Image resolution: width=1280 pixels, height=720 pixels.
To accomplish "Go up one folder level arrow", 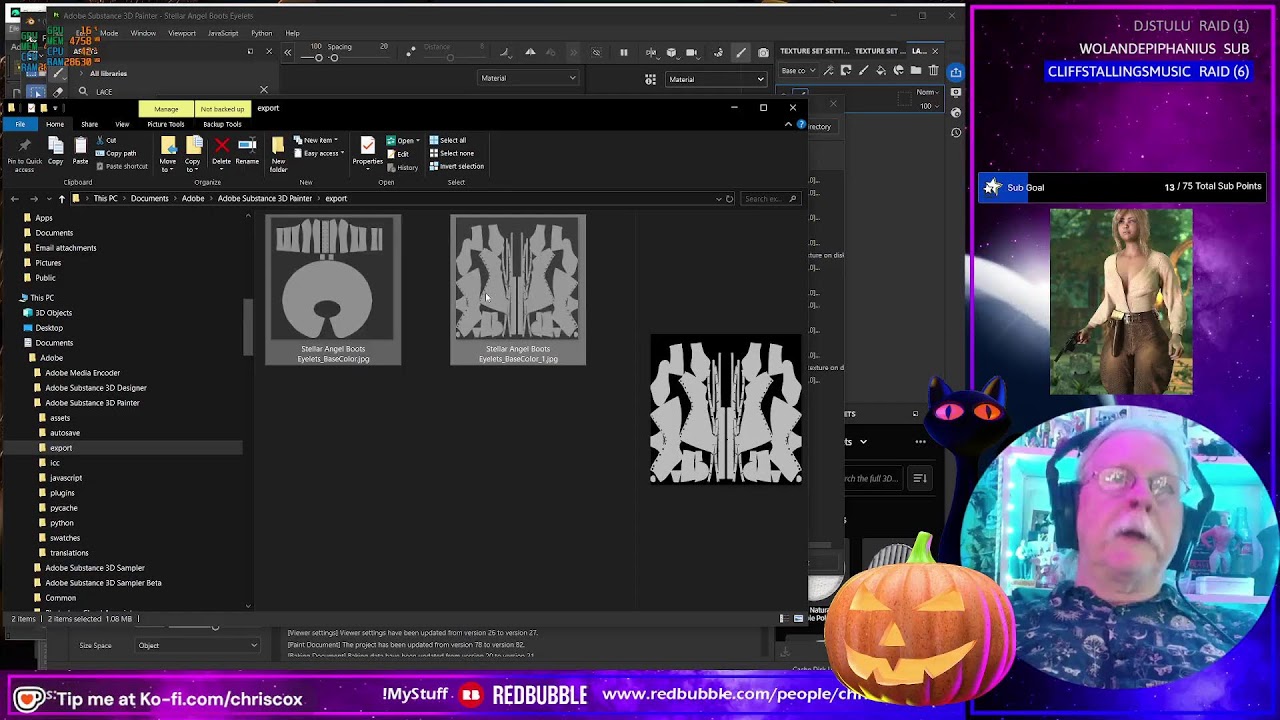I will (62, 198).
